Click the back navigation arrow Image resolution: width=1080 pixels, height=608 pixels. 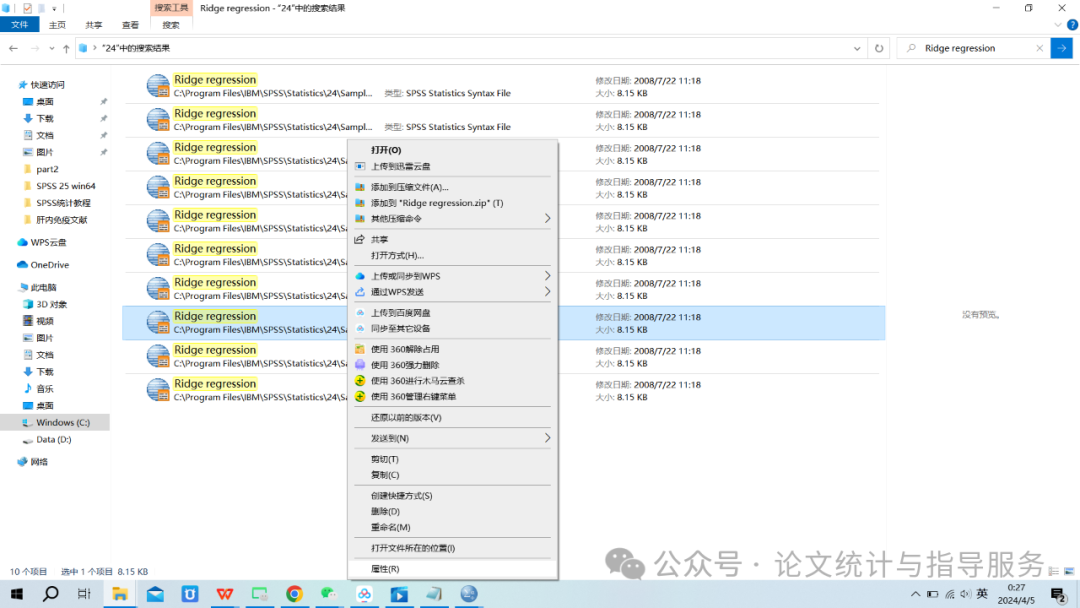[x=13, y=48]
